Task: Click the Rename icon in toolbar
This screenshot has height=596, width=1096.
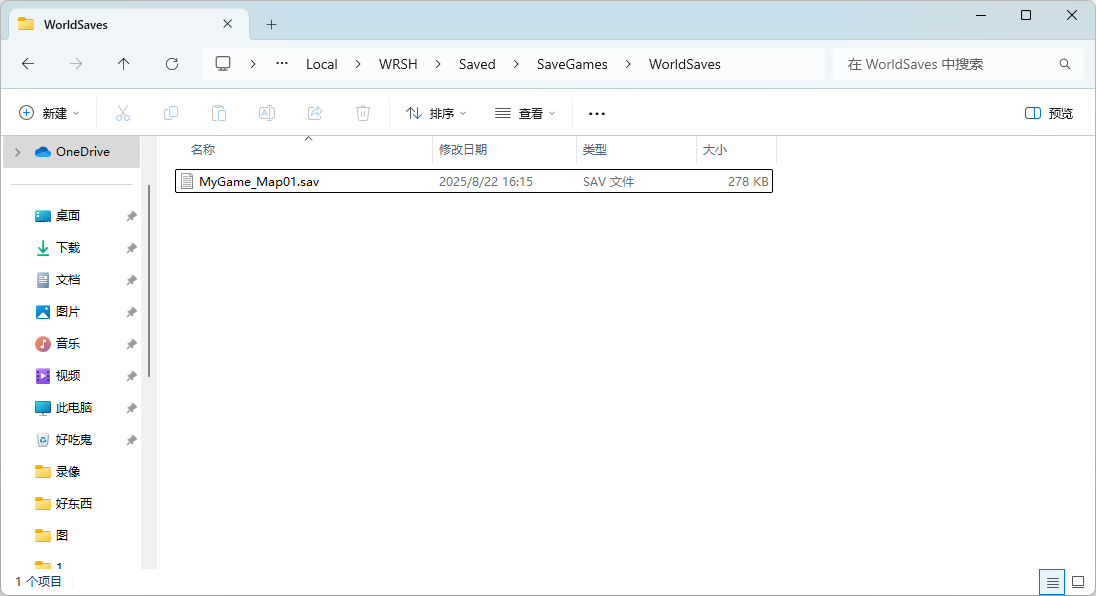Action: 267,113
